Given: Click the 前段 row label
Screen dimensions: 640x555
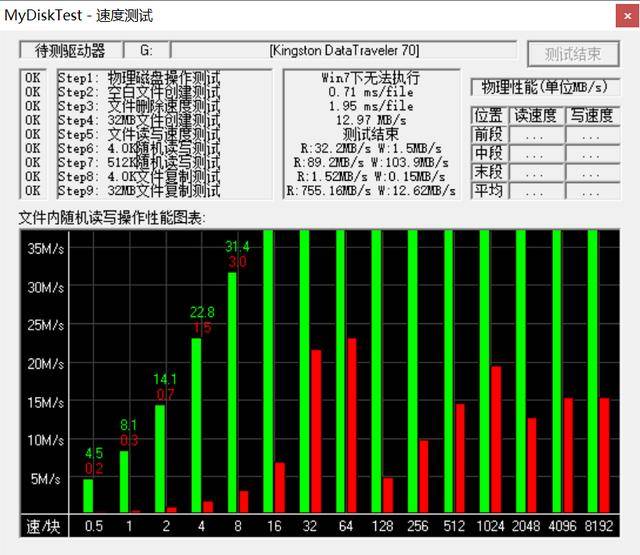Looking at the screenshot, I should coord(489,134).
